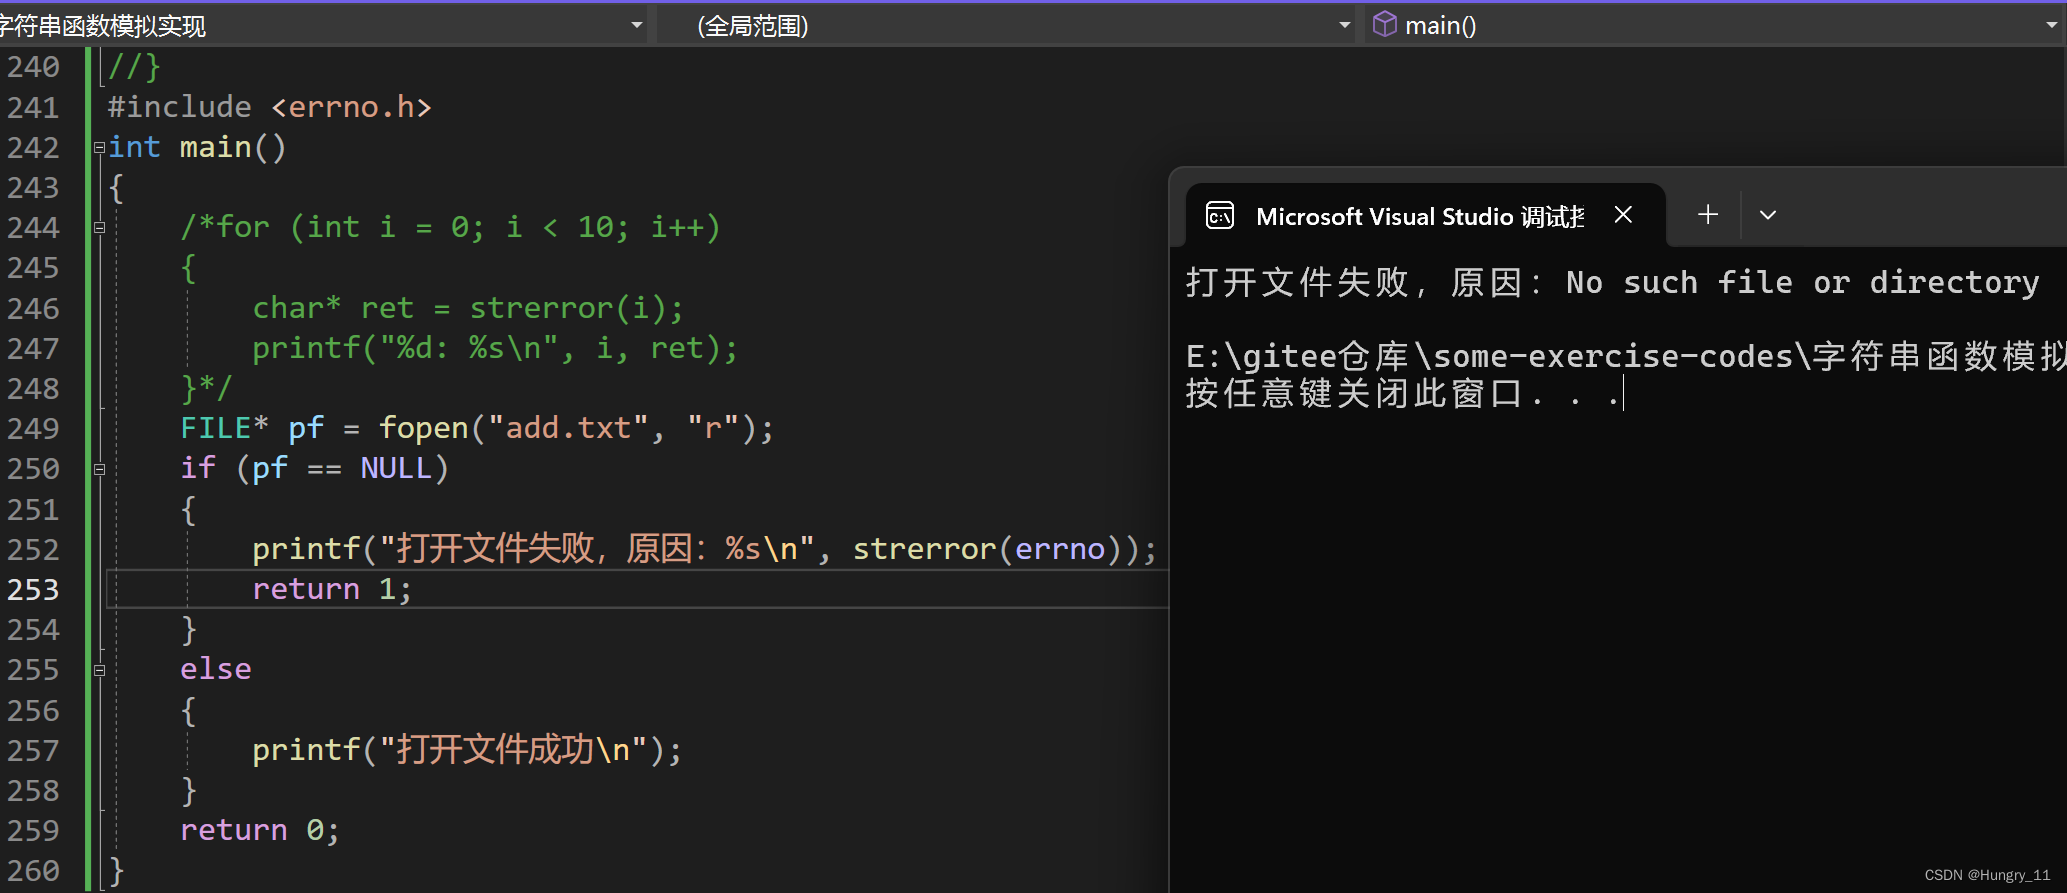Click the printf("打开文件成功\n") line
The height and width of the screenshot is (893, 2067).
point(467,750)
